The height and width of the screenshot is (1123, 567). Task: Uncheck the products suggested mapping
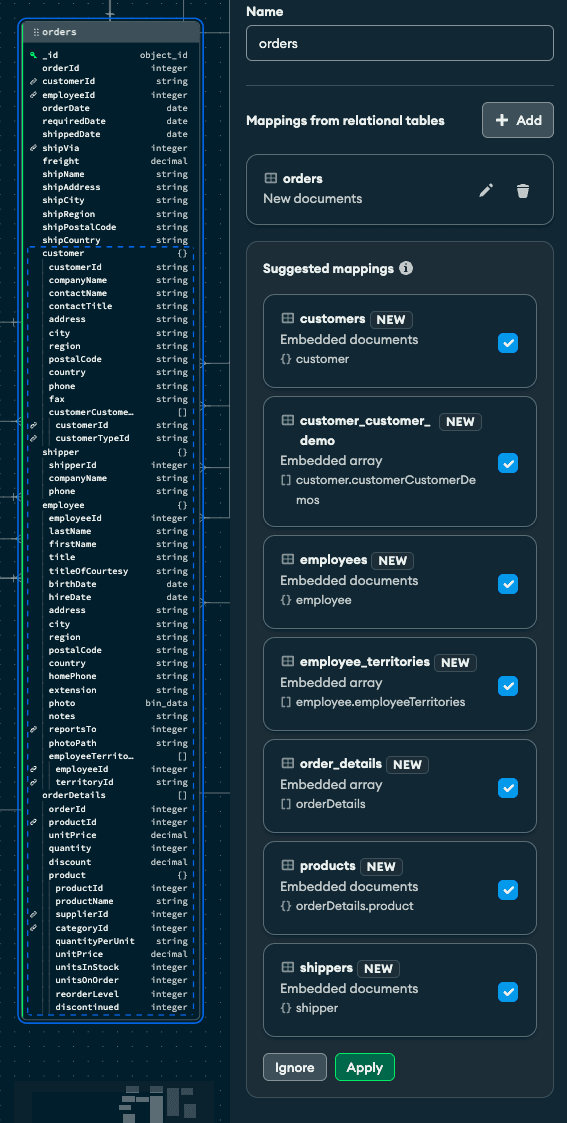508,890
